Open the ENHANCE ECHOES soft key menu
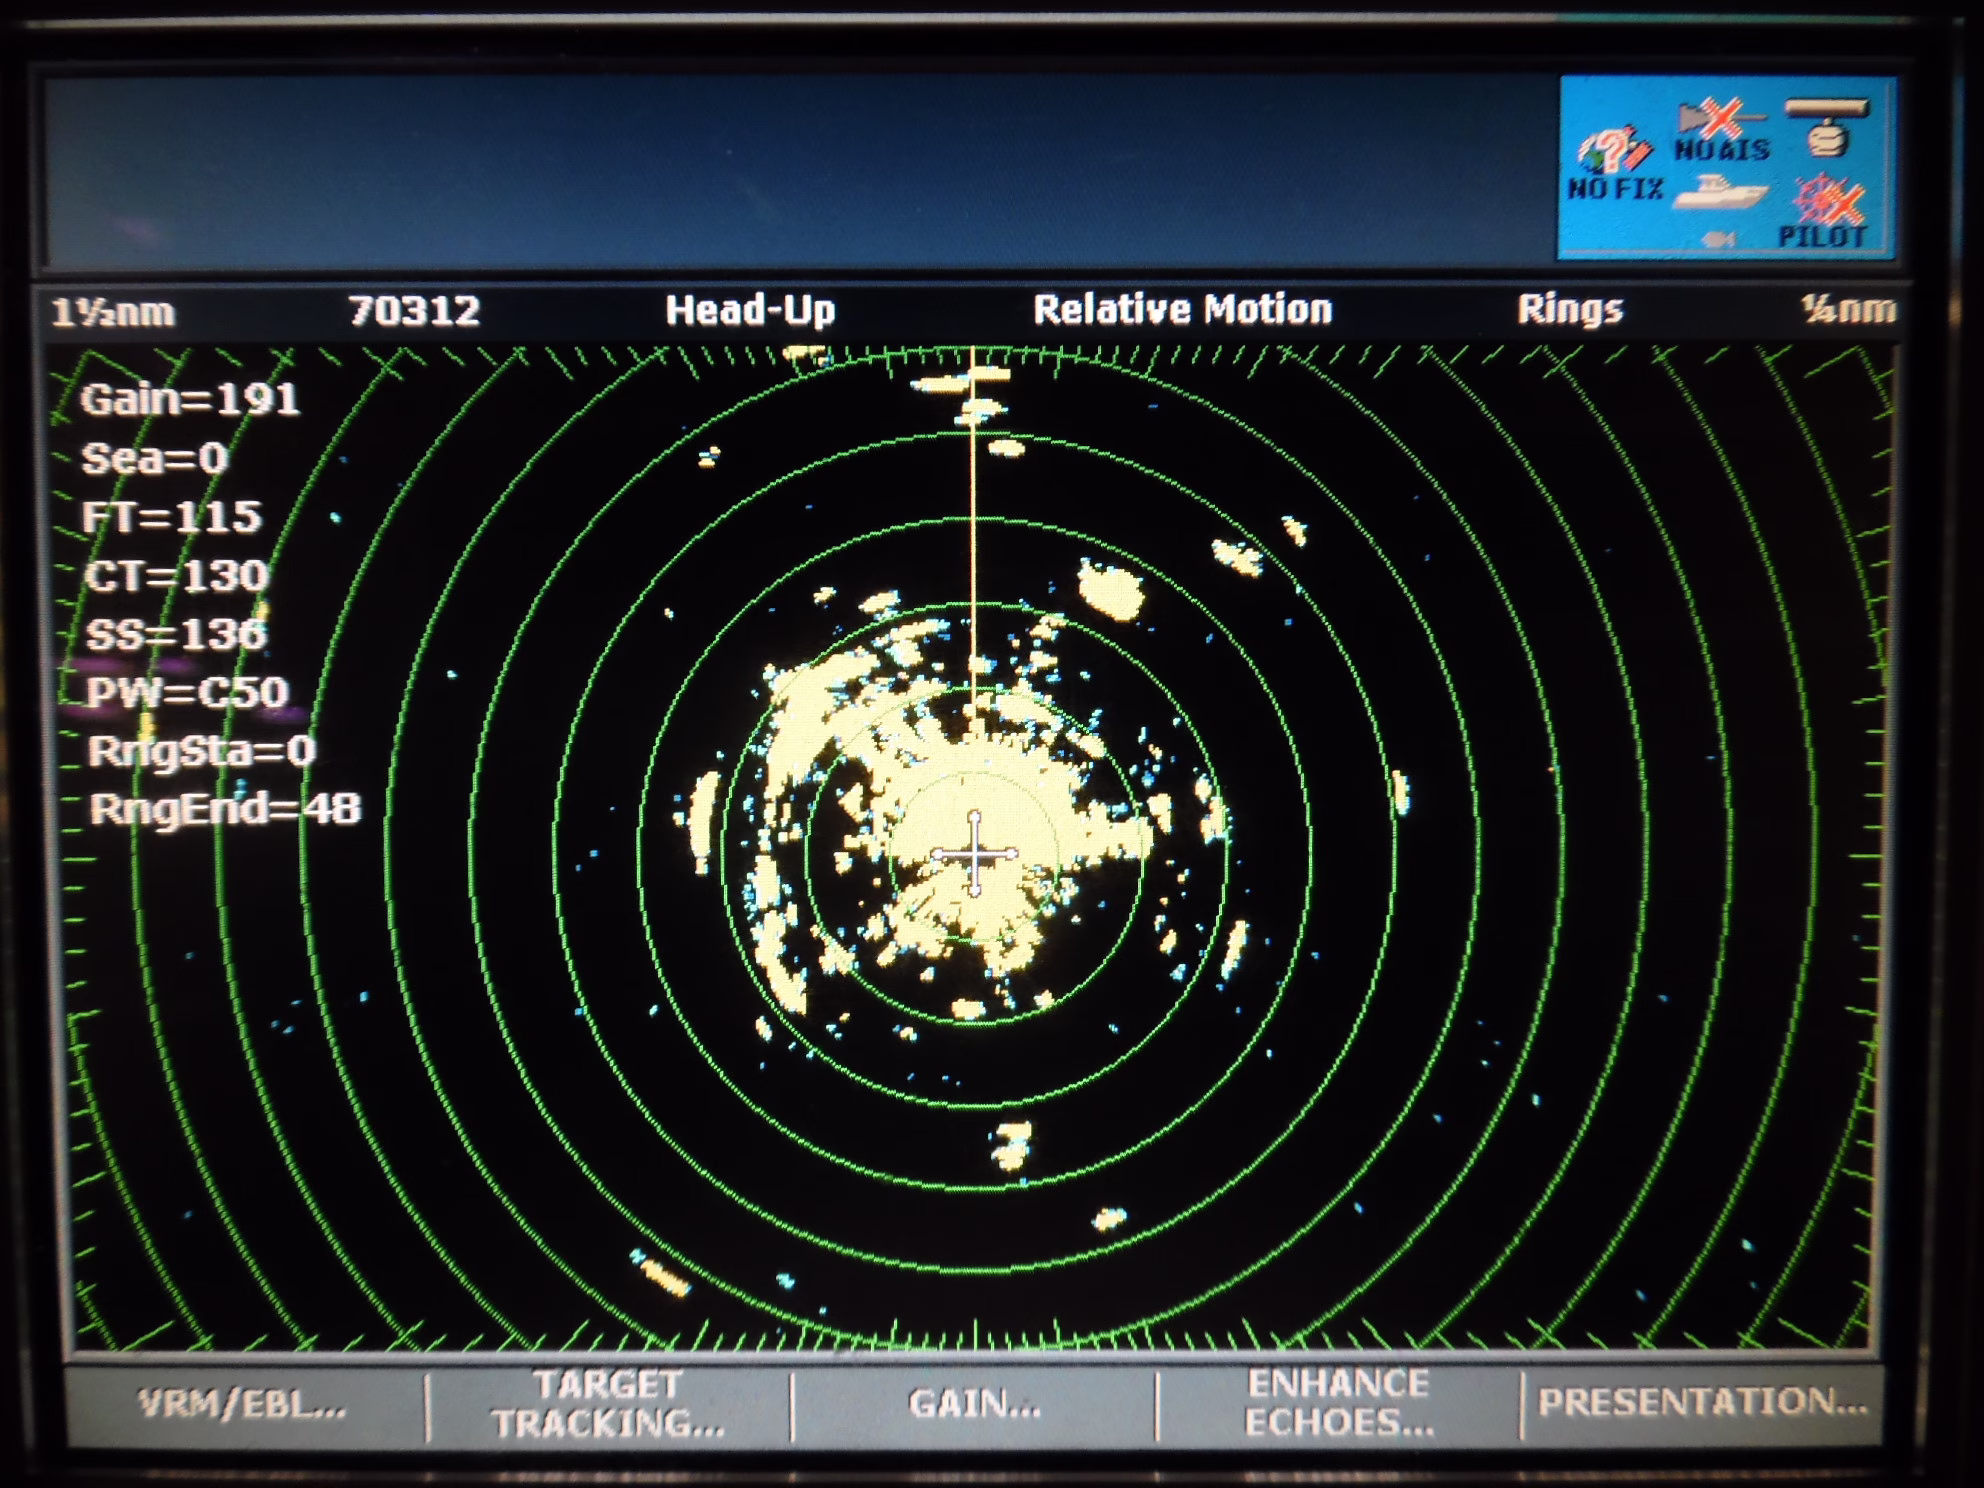 pos(1339,1404)
